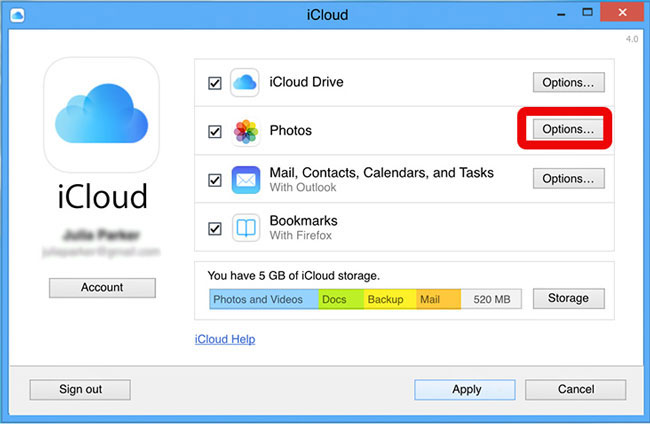Uncheck the Bookmarks checkbox

coord(215,228)
